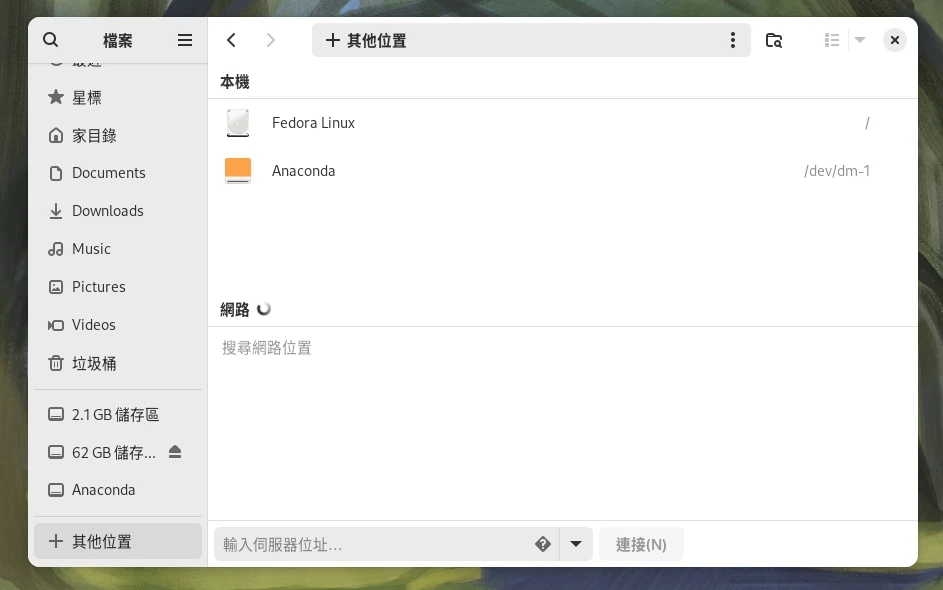The width and height of the screenshot is (943, 590).
Task: Click 其他位置 other locations in sidebar
Action: point(102,541)
